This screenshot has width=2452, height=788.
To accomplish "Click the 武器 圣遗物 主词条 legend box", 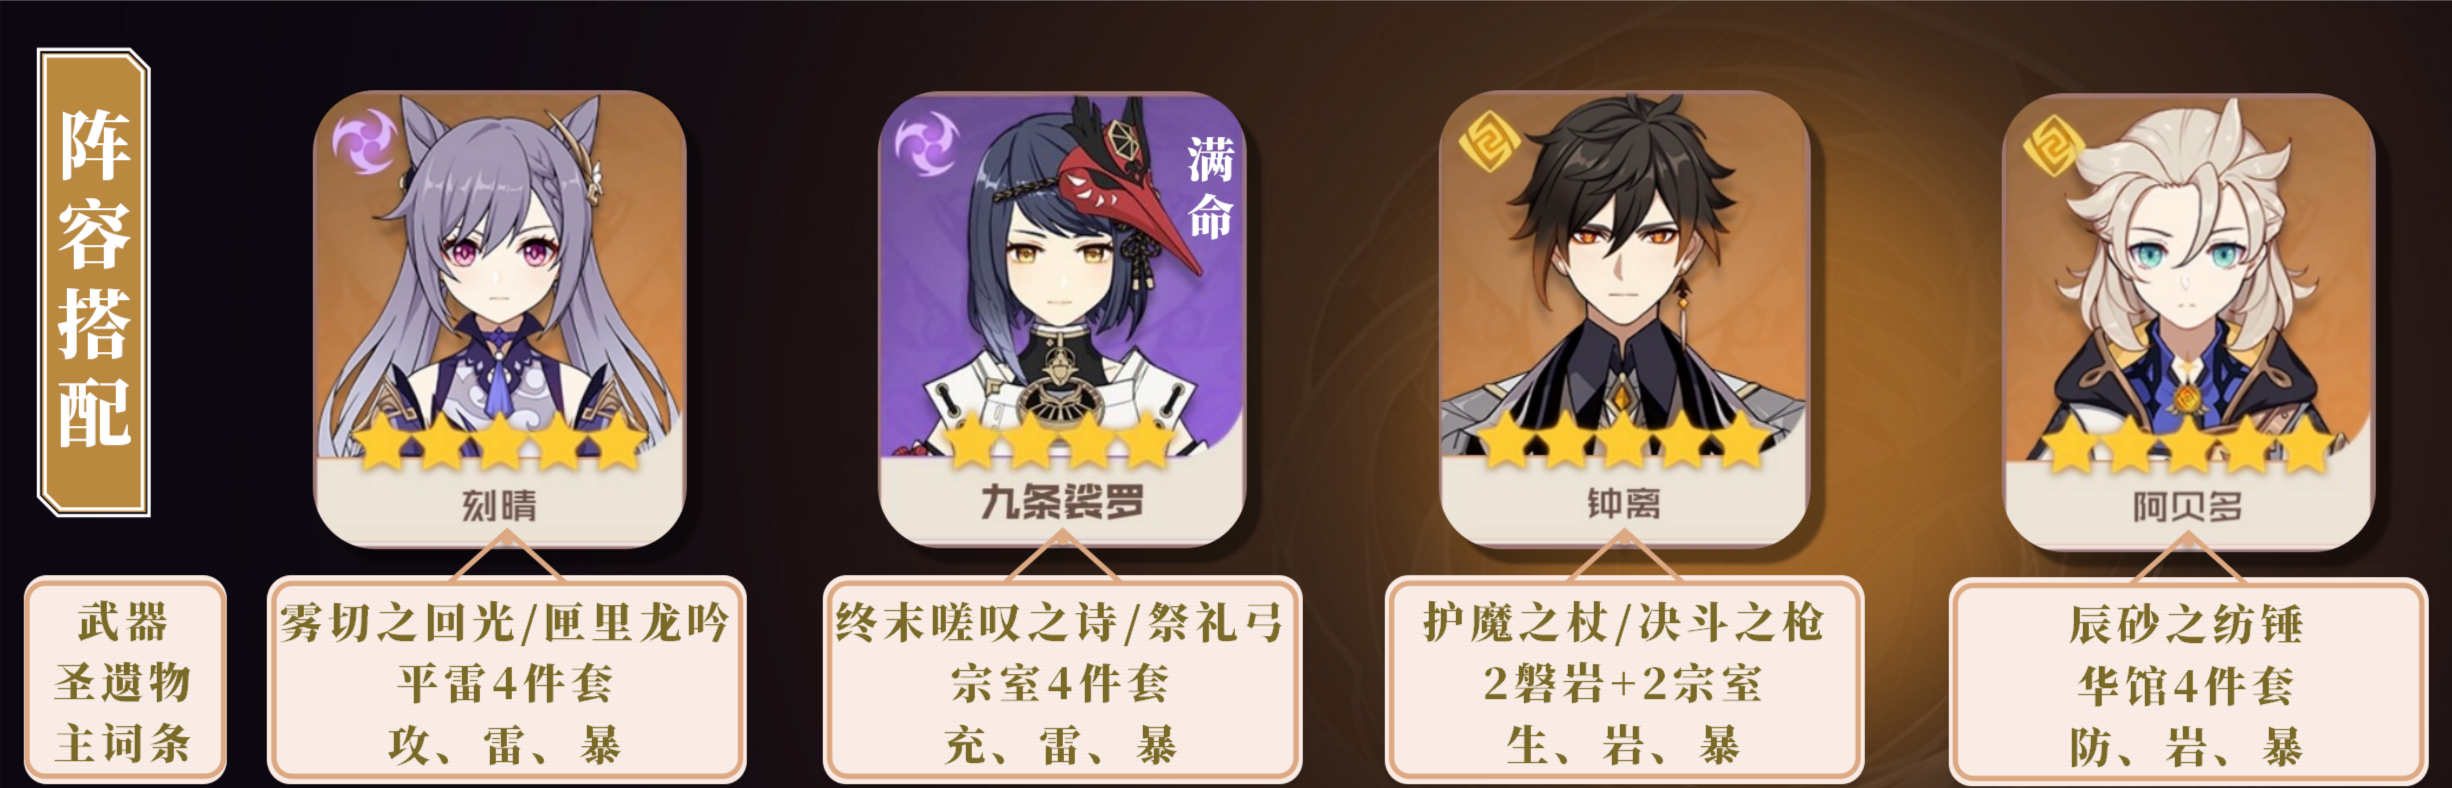I will (125, 680).
